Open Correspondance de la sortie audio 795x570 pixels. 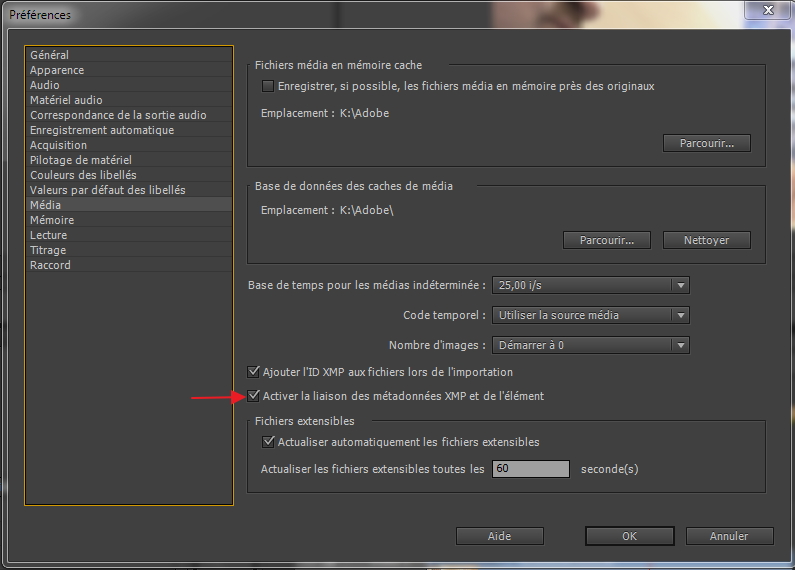[129, 115]
